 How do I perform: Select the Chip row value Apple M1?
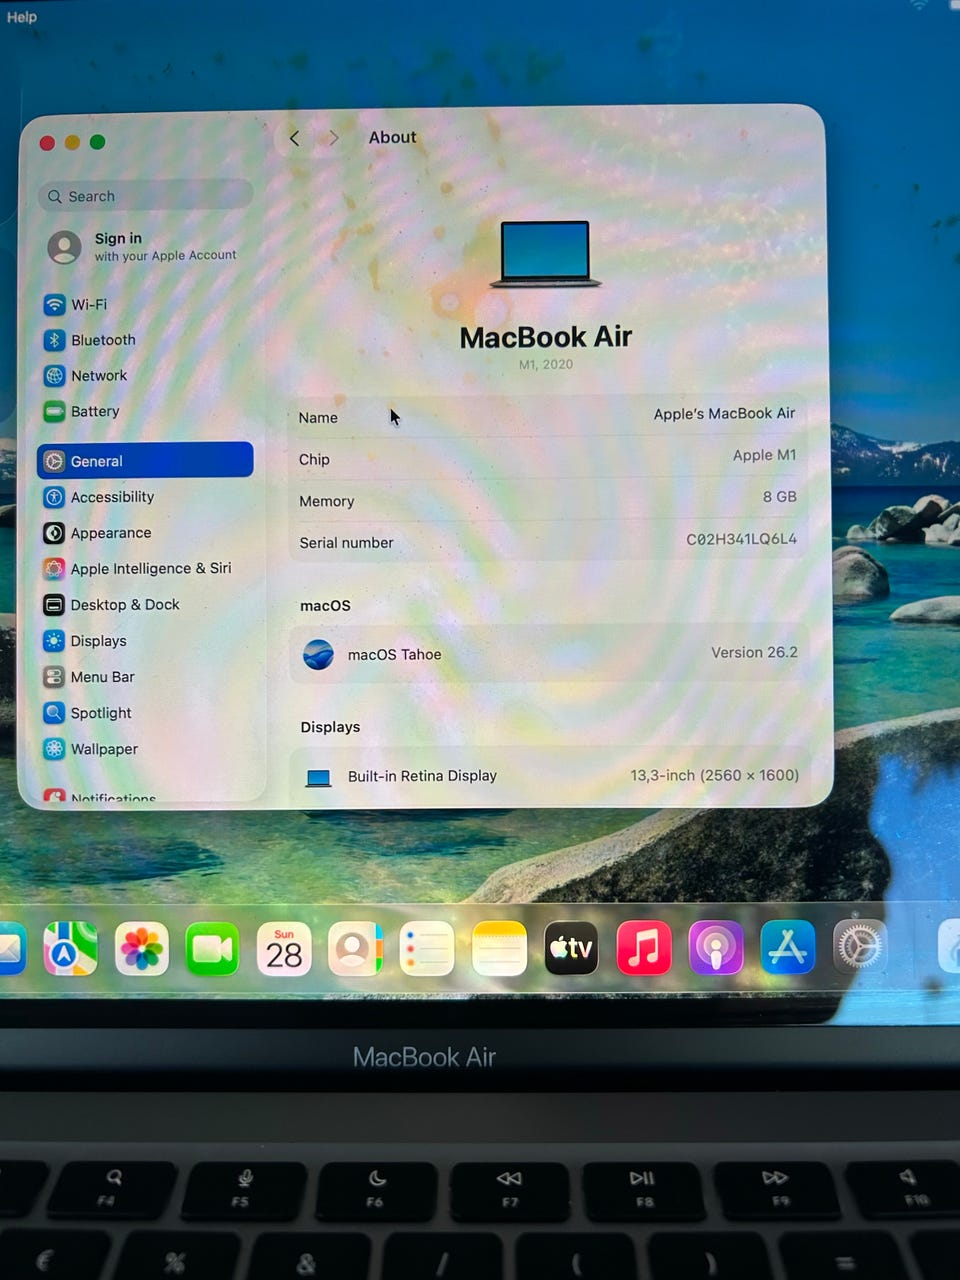[764, 455]
